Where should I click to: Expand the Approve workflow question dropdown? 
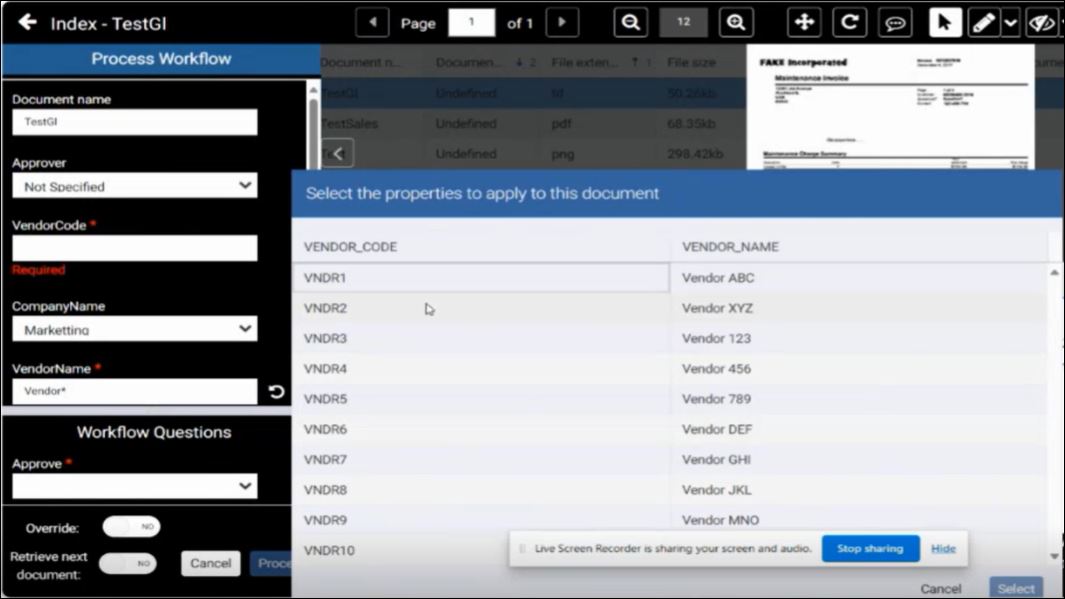click(x=134, y=486)
